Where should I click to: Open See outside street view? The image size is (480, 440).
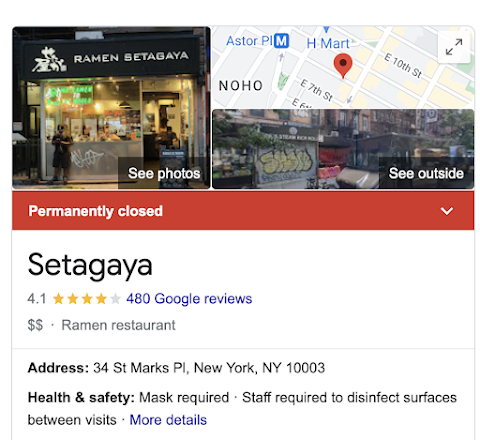click(x=426, y=173)
